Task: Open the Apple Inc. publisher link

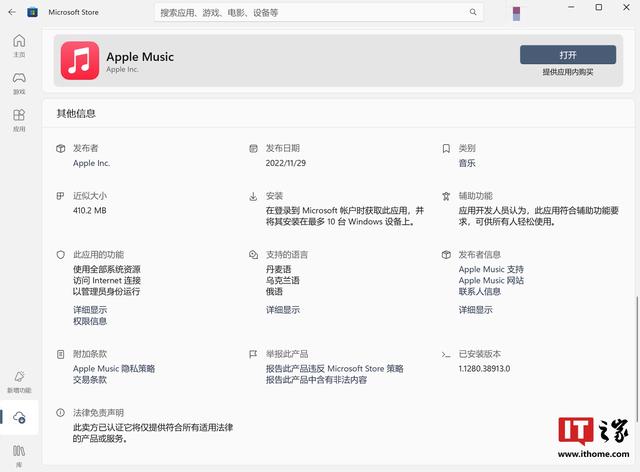Action: [x=91, y=163]
